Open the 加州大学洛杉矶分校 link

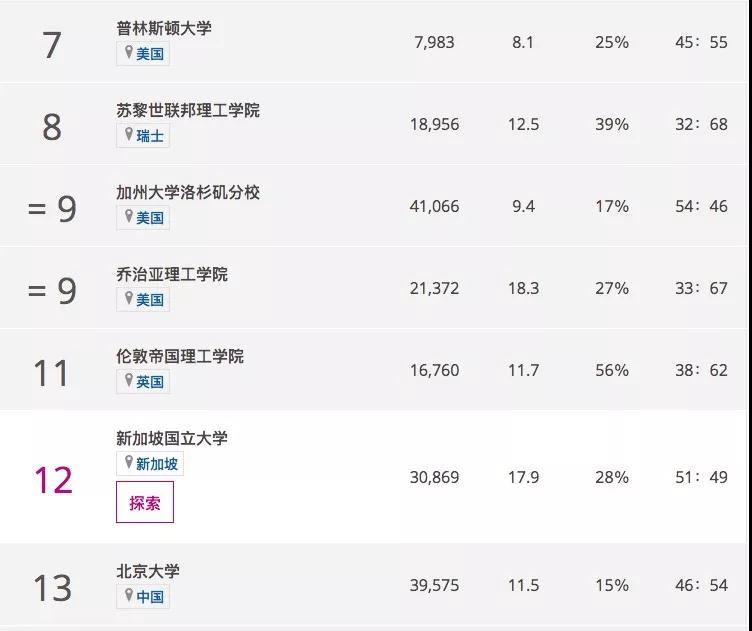[188, 192]
